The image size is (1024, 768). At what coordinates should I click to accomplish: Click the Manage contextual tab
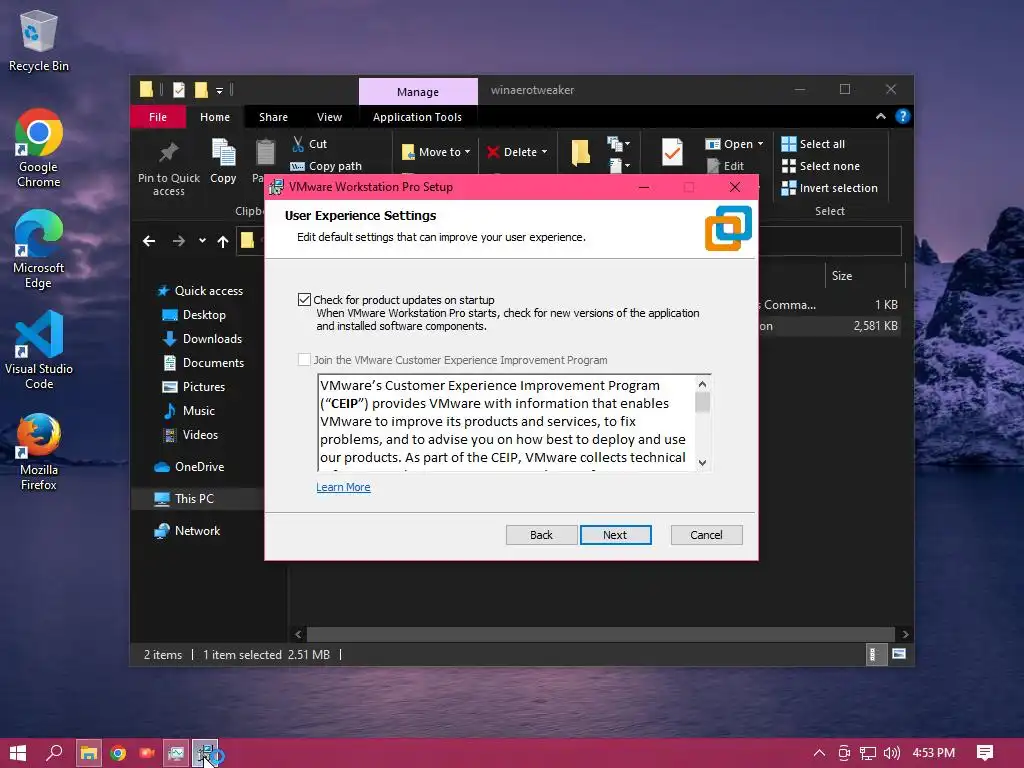(x=418, y=92)
